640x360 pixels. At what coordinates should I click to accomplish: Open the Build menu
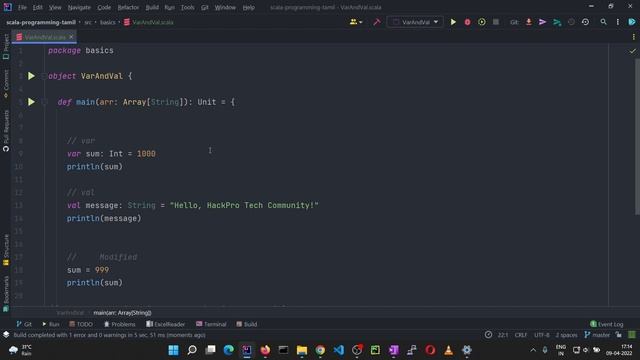[152, 7]
